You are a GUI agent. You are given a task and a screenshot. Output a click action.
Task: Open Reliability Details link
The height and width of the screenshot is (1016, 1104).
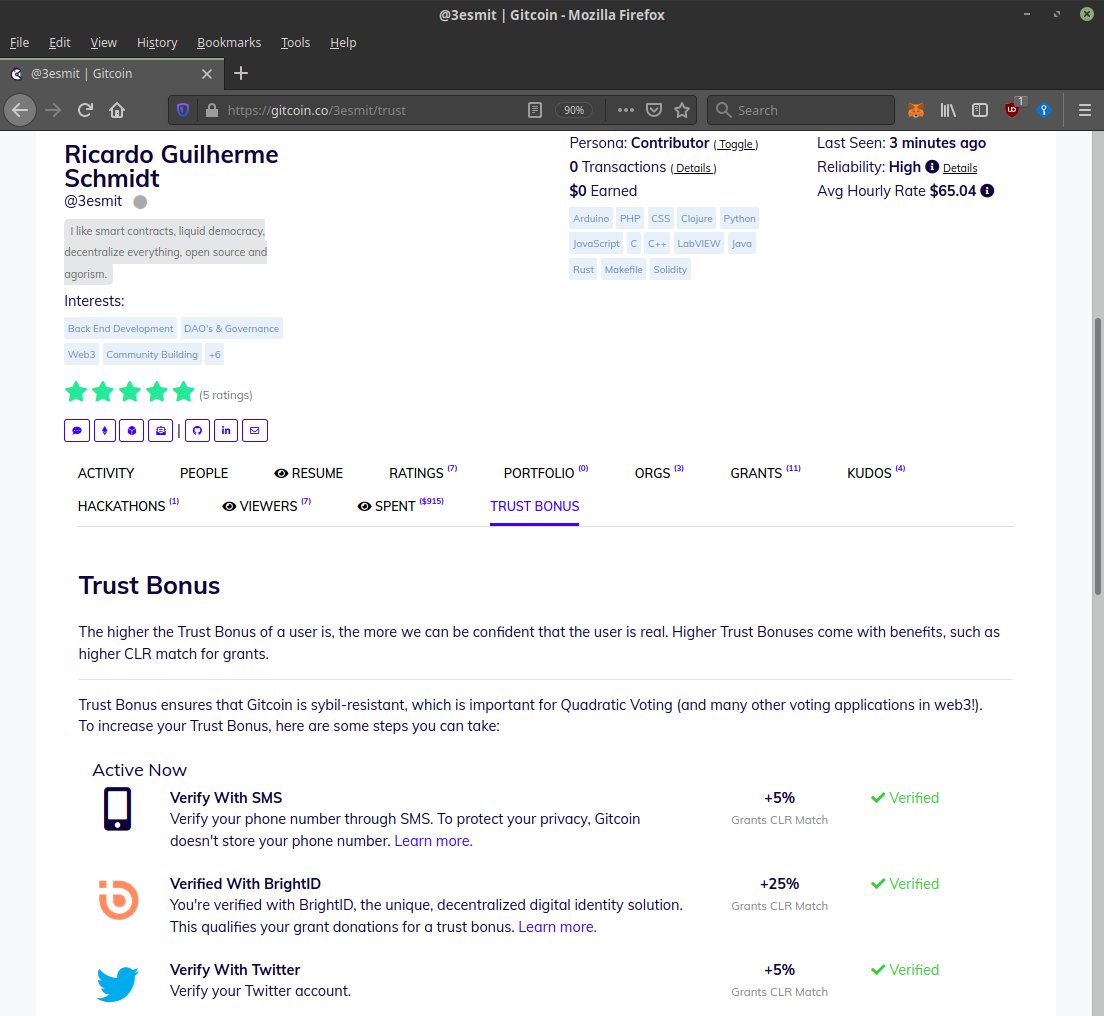(960, 168)
